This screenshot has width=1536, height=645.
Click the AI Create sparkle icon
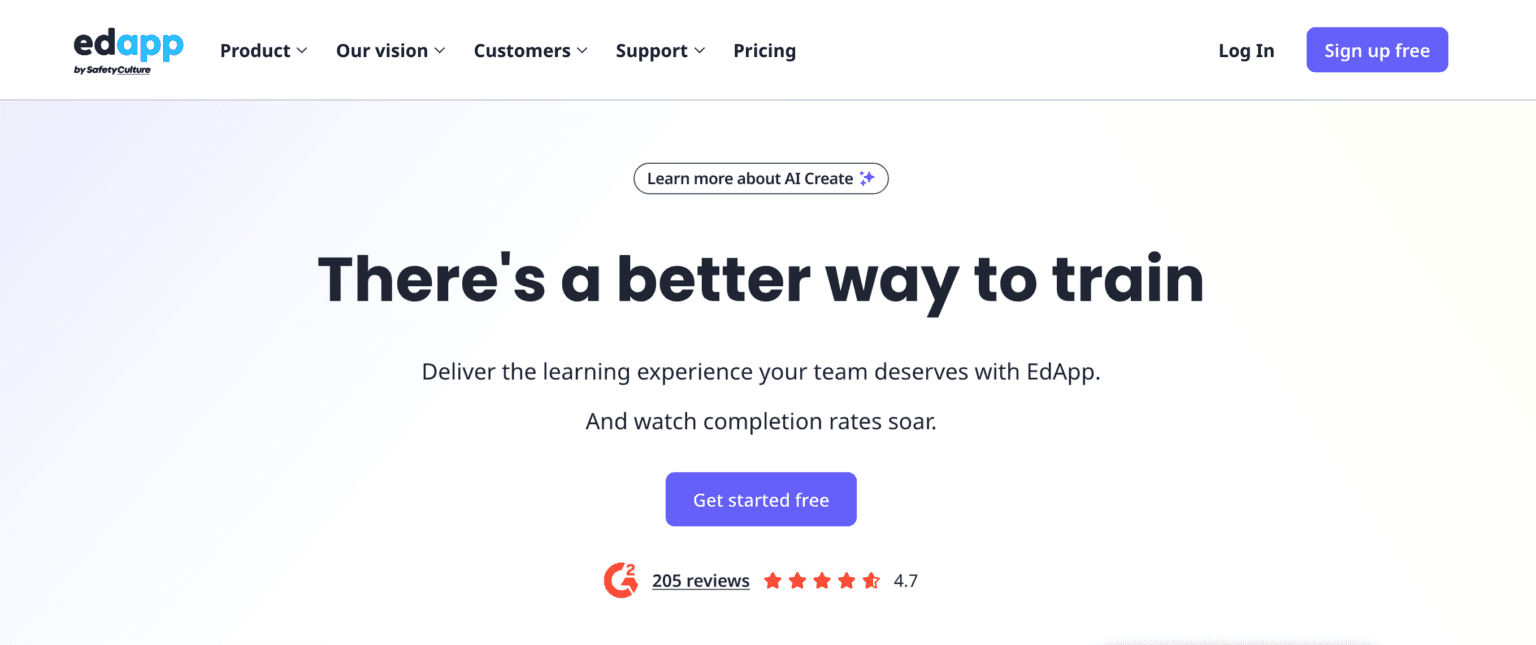pyautogui.click(x=867, y=179)
